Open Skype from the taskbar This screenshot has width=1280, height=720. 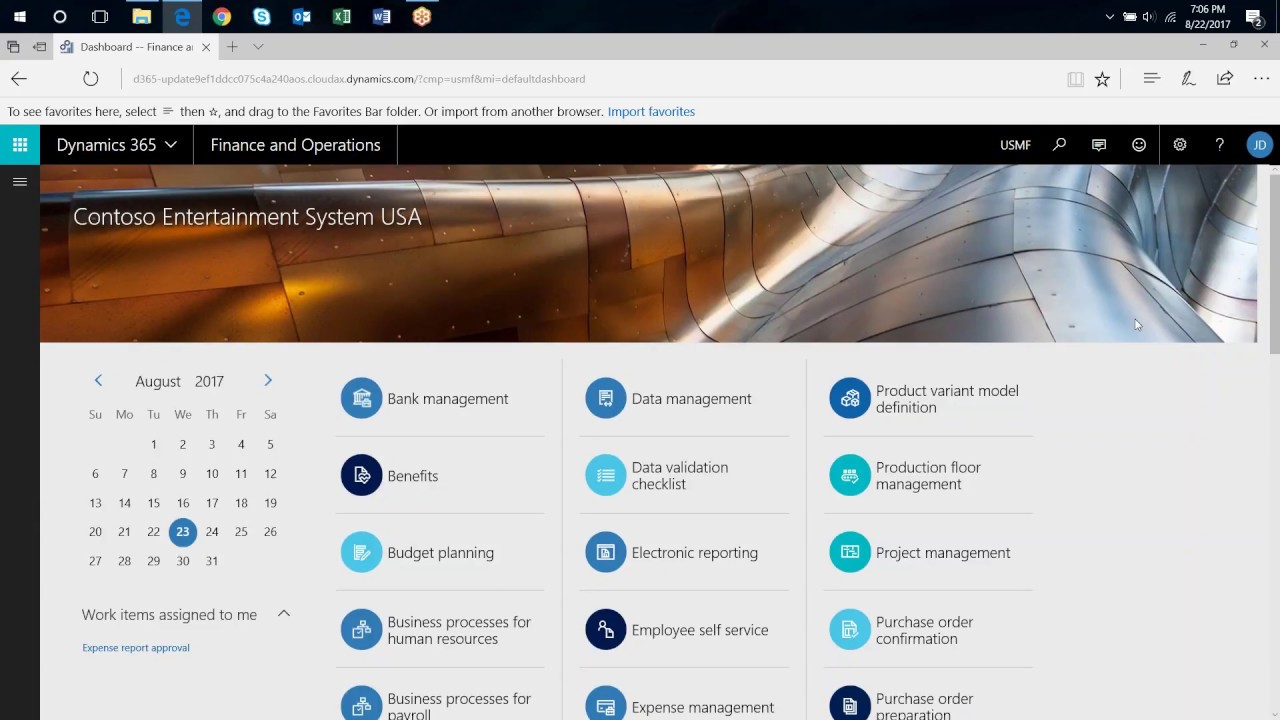point(262,16)
